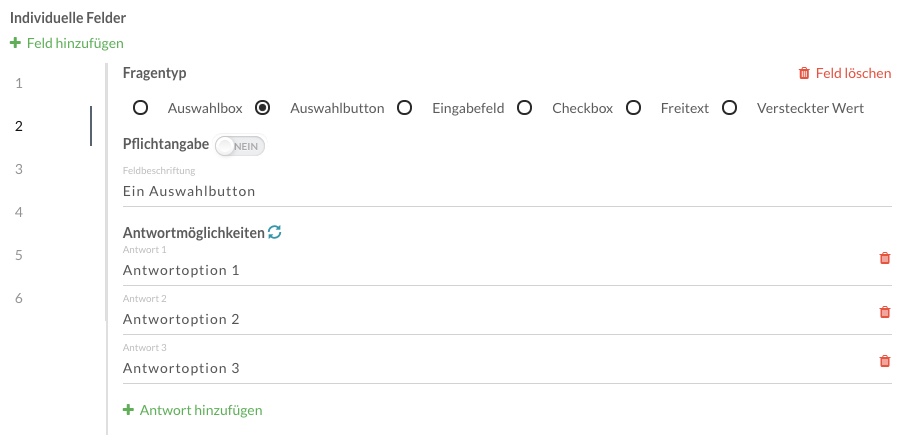The image size is (910, 441).
Task: Go to field number 6
Action: [19, 298]
